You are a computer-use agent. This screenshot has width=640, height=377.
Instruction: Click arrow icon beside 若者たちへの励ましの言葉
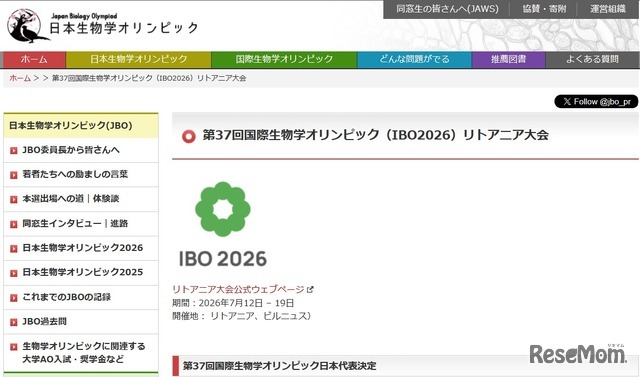(14, 175)
